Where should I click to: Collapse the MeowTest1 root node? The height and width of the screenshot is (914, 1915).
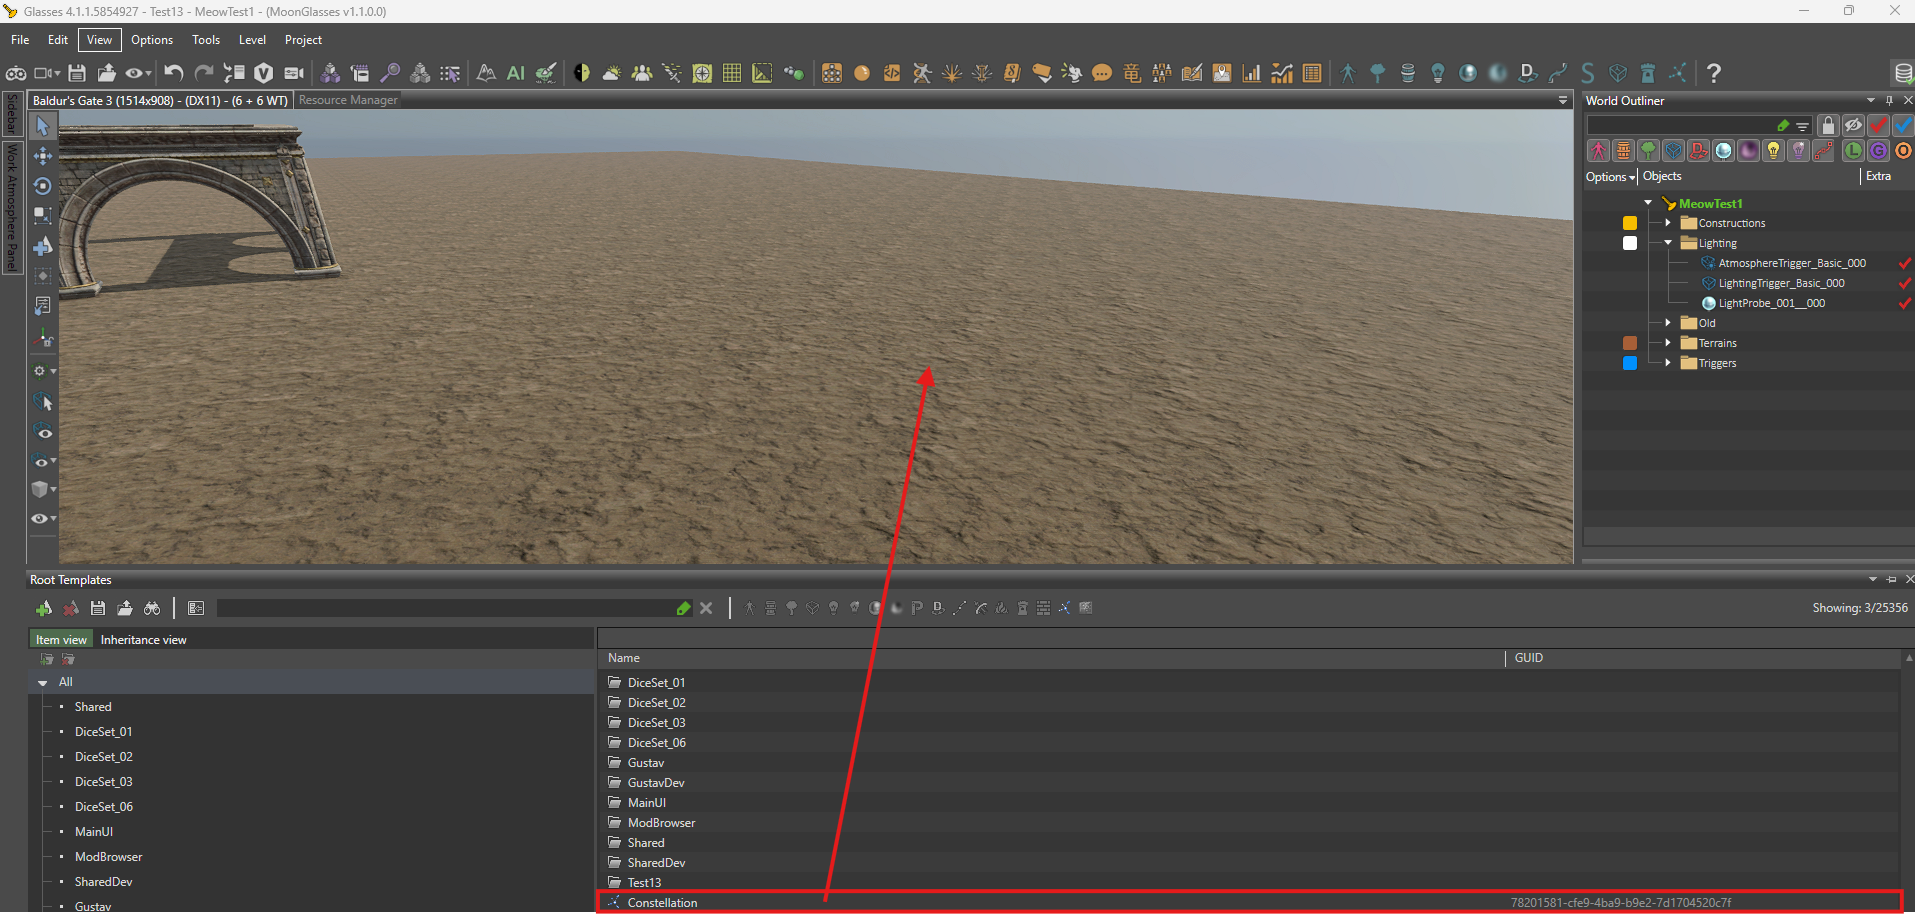point(1648,203)
